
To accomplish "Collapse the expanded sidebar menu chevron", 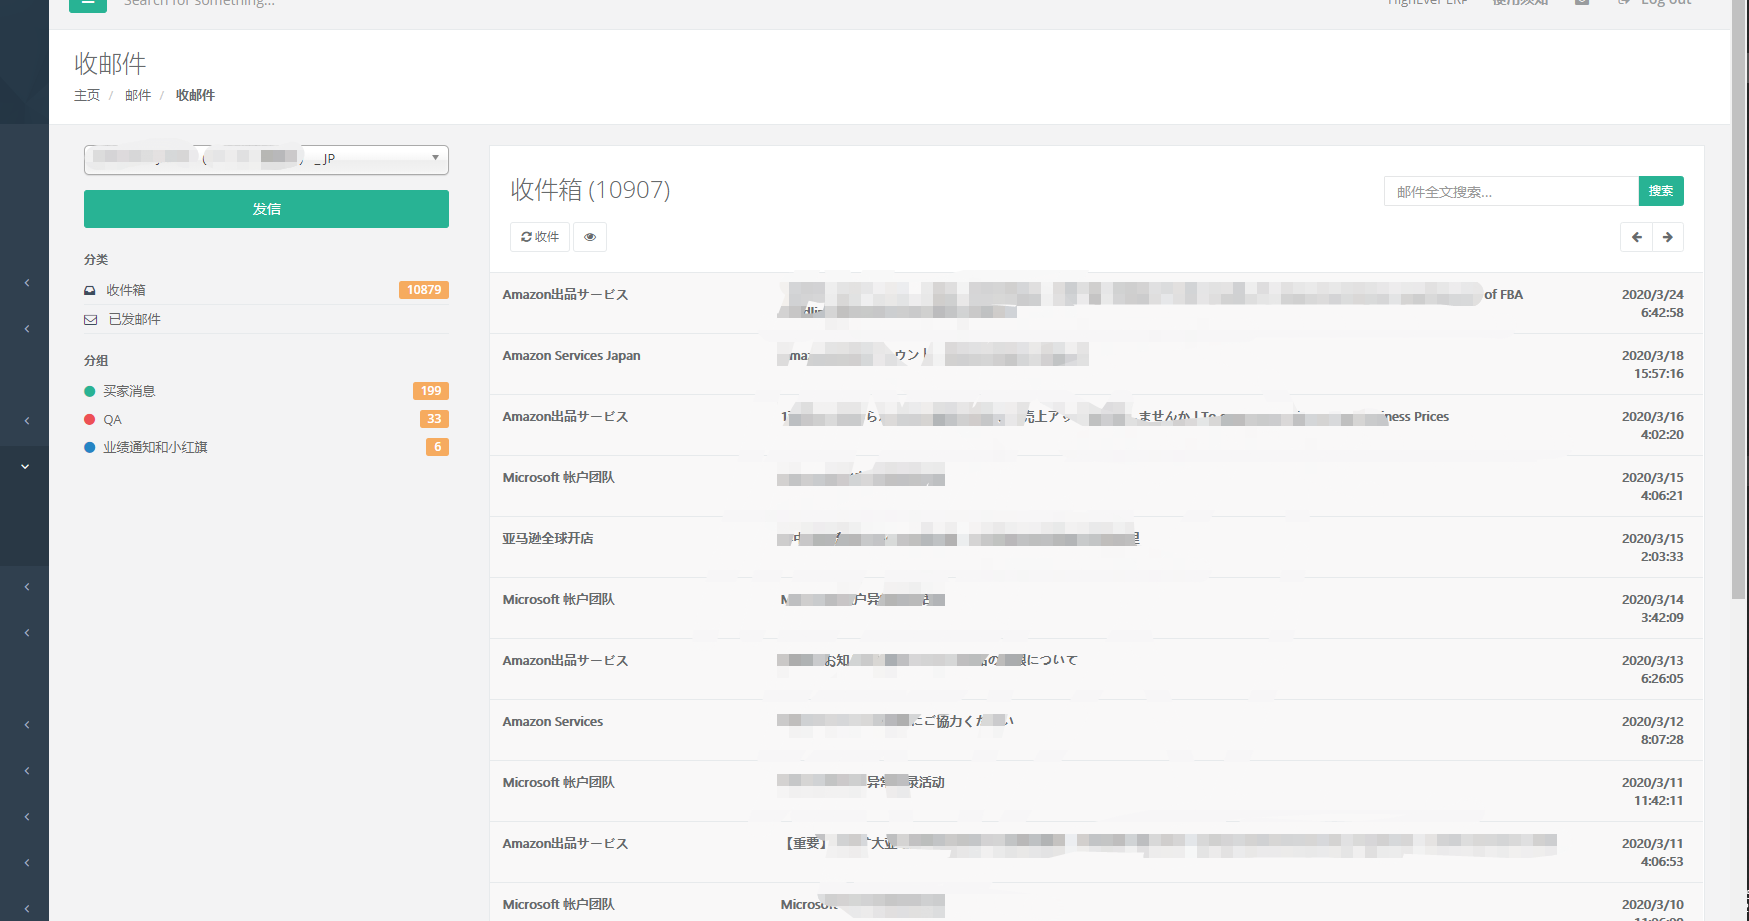I will (x=25, y=466).
